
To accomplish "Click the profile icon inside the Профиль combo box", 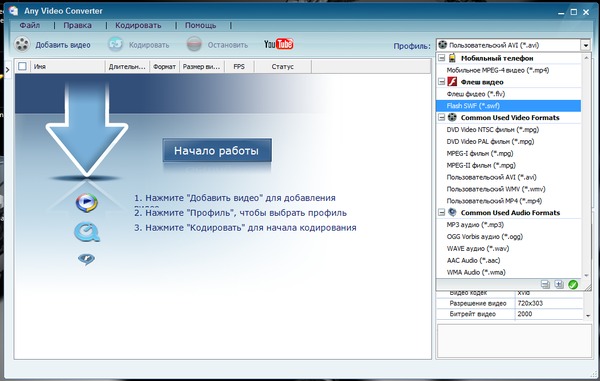I will click(443, 45).
